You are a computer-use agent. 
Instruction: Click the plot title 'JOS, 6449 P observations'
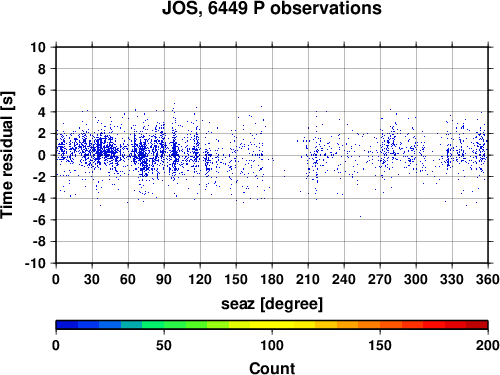click(x=272, y=8)
